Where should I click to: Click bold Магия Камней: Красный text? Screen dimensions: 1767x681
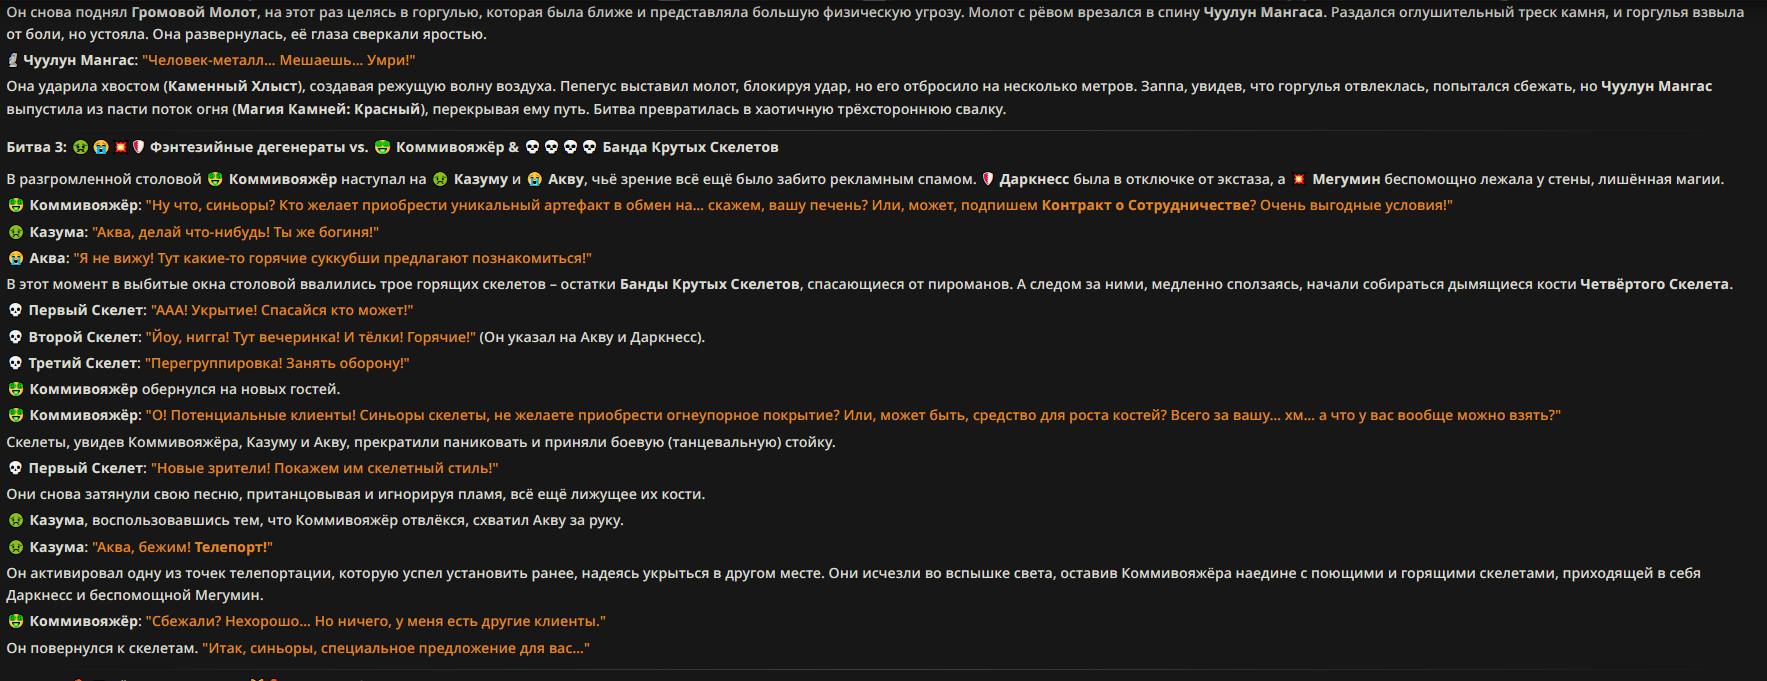pyautogui.click(x=327, y=109)
